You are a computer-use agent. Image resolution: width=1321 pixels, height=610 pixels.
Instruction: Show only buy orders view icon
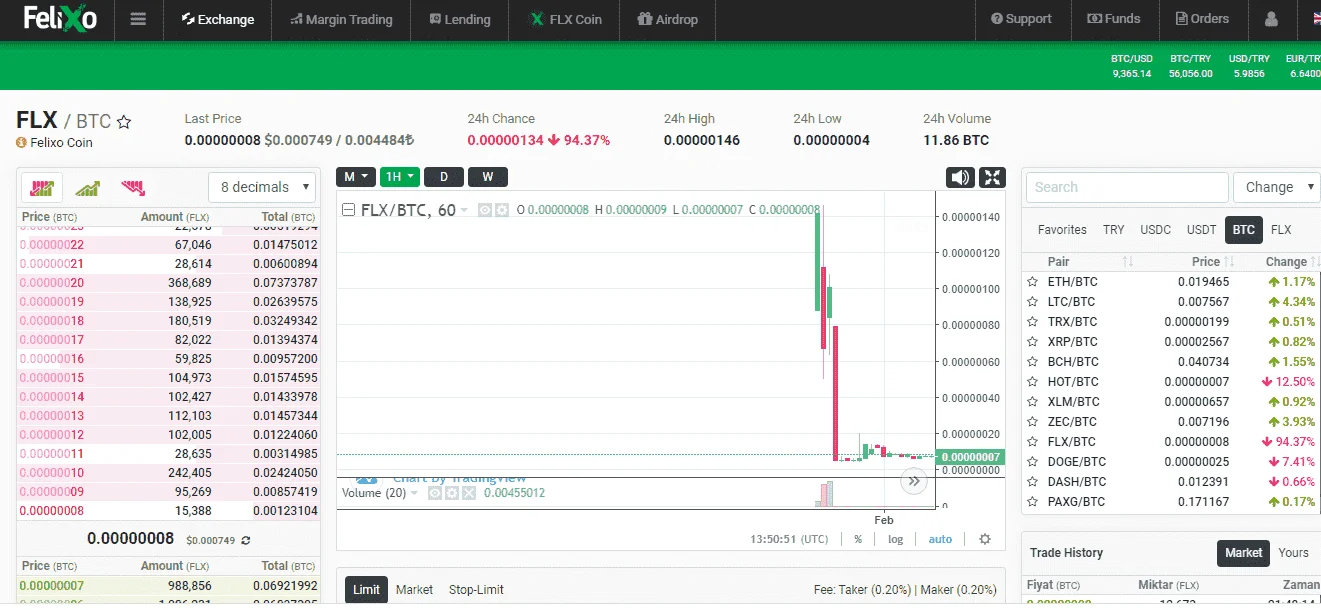(87, 187)
